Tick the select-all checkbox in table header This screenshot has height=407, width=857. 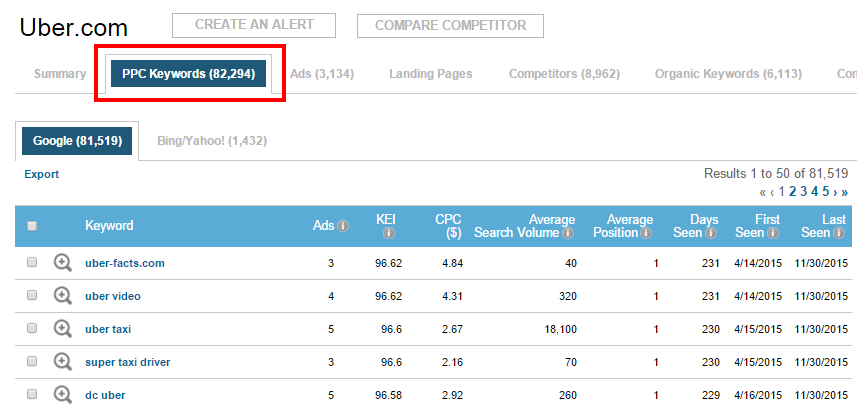pos(32,226)
